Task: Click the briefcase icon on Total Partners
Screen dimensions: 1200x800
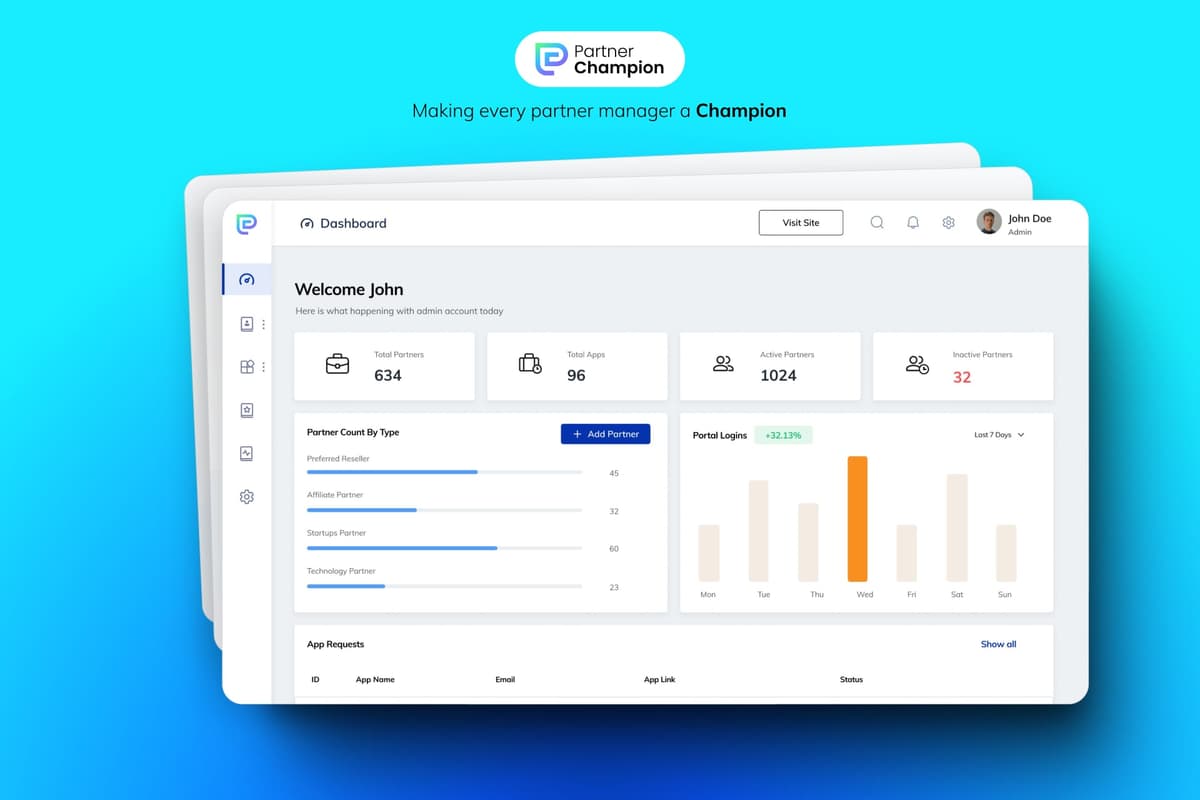Action: pos(338,364)
